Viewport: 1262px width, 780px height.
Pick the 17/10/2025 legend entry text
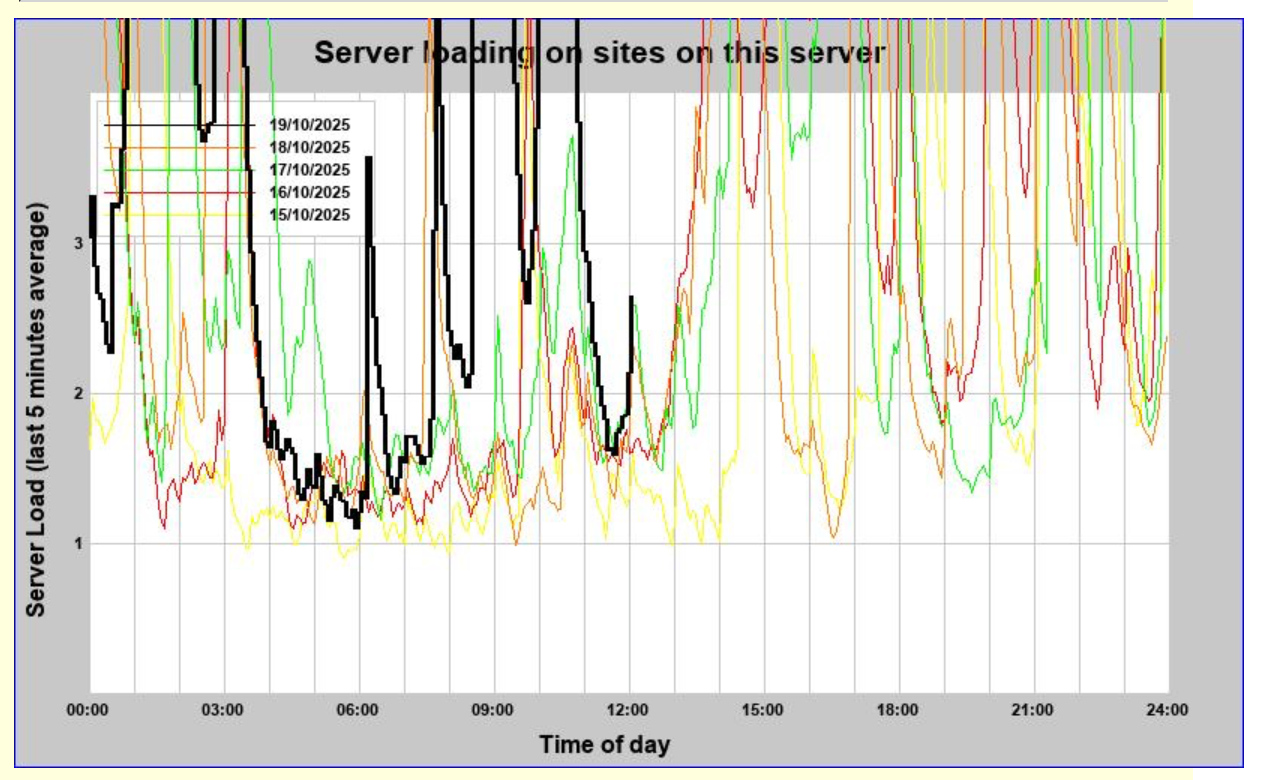coord(309,170)
